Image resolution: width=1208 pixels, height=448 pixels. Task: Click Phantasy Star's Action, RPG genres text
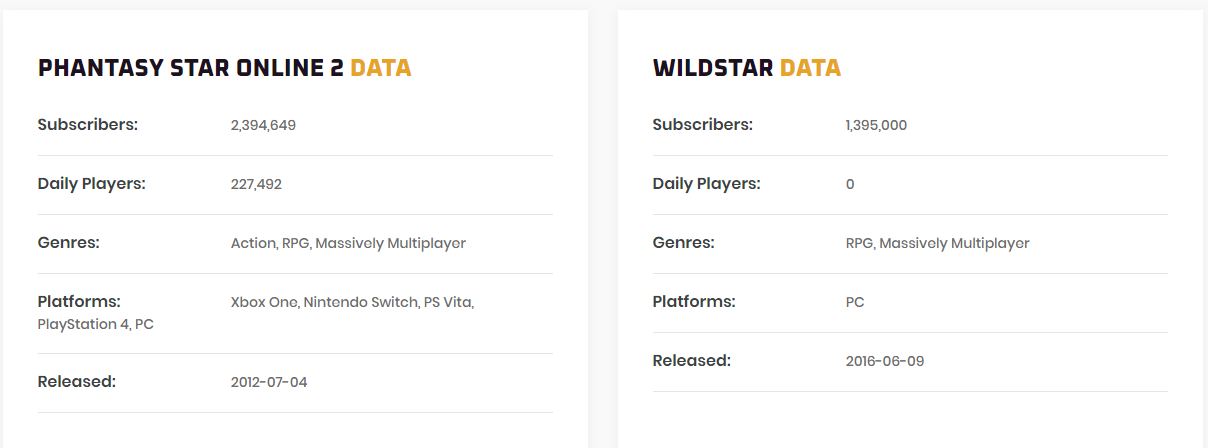[348, 243]
